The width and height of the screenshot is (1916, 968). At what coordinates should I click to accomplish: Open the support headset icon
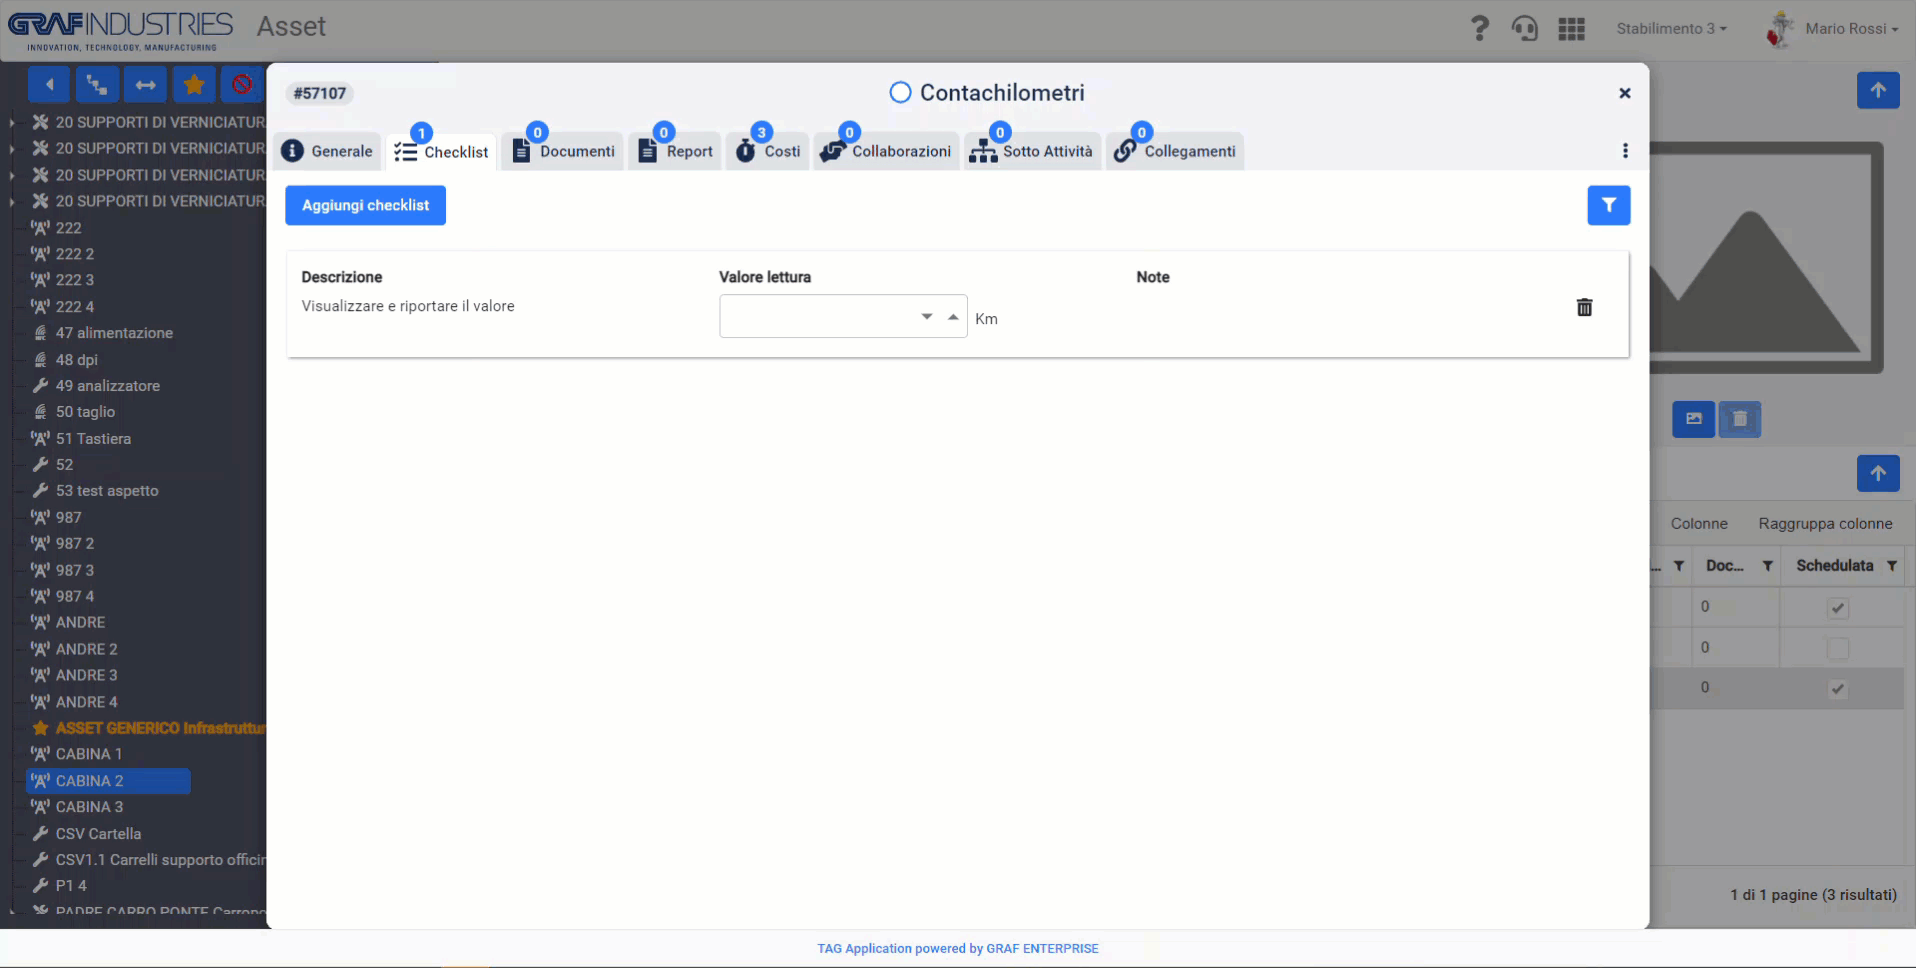(x=1524, y=28)
